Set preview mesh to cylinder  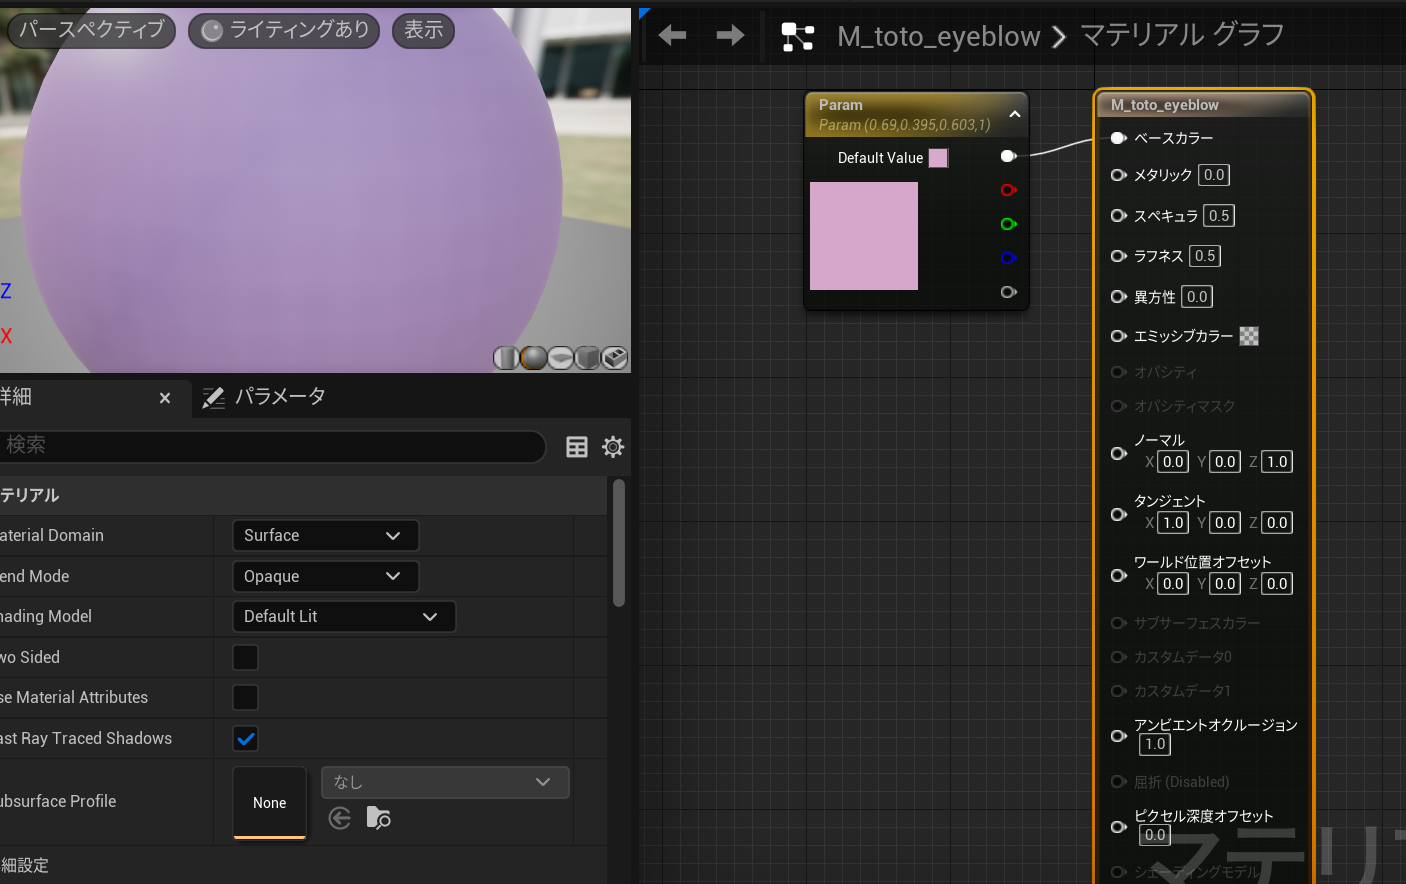click(x=506, y=358)
